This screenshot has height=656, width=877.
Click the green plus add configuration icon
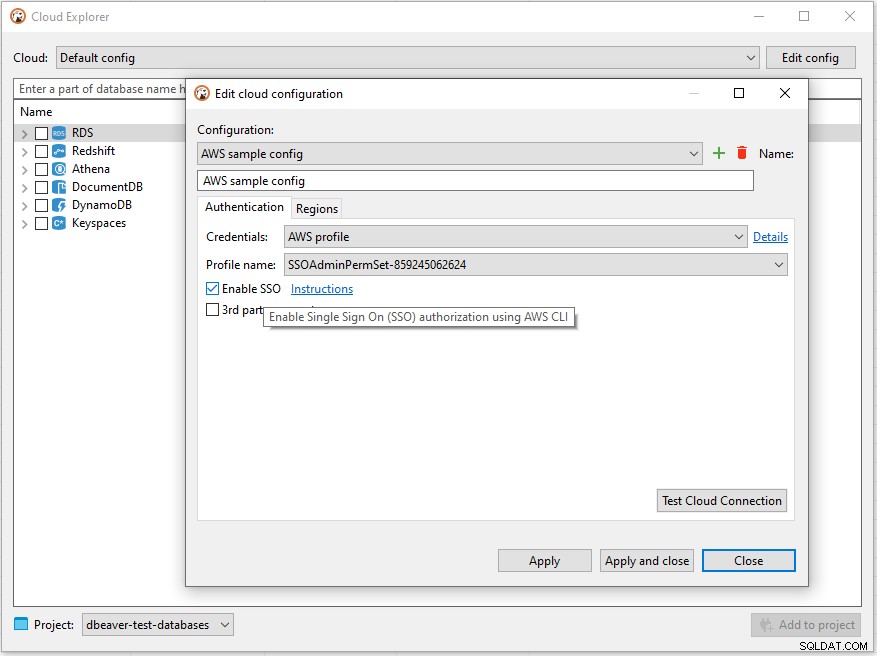[719, 153]
